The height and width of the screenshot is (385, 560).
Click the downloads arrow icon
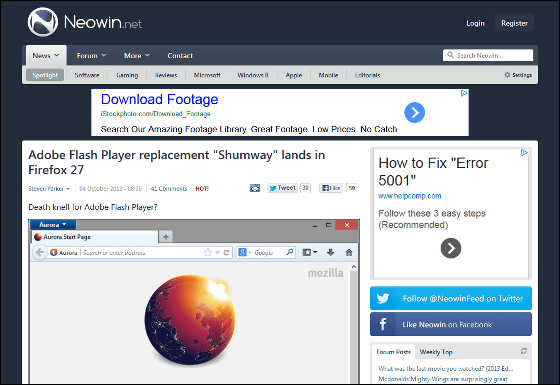coord(330,252)
